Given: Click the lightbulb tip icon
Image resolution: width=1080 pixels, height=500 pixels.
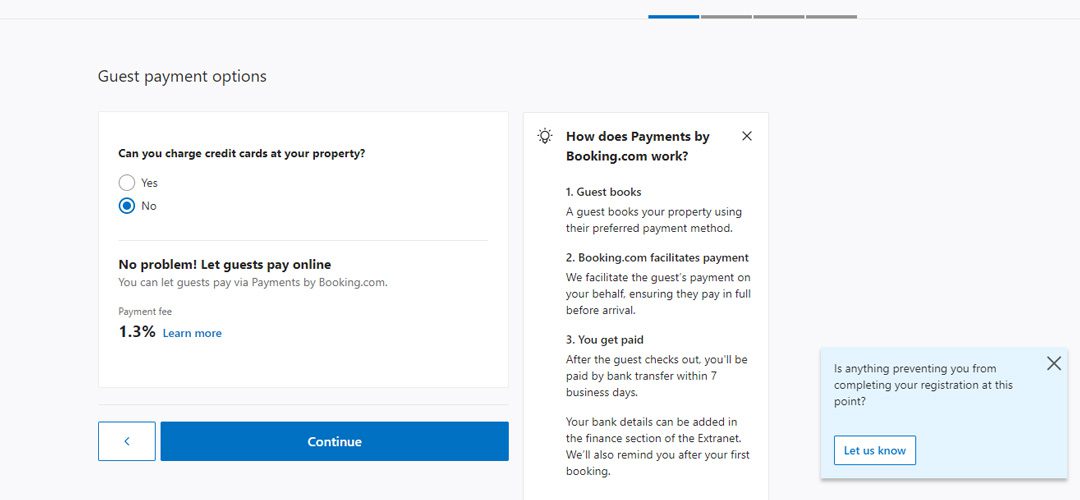Looking at the screenshot, I should [545, 136].
